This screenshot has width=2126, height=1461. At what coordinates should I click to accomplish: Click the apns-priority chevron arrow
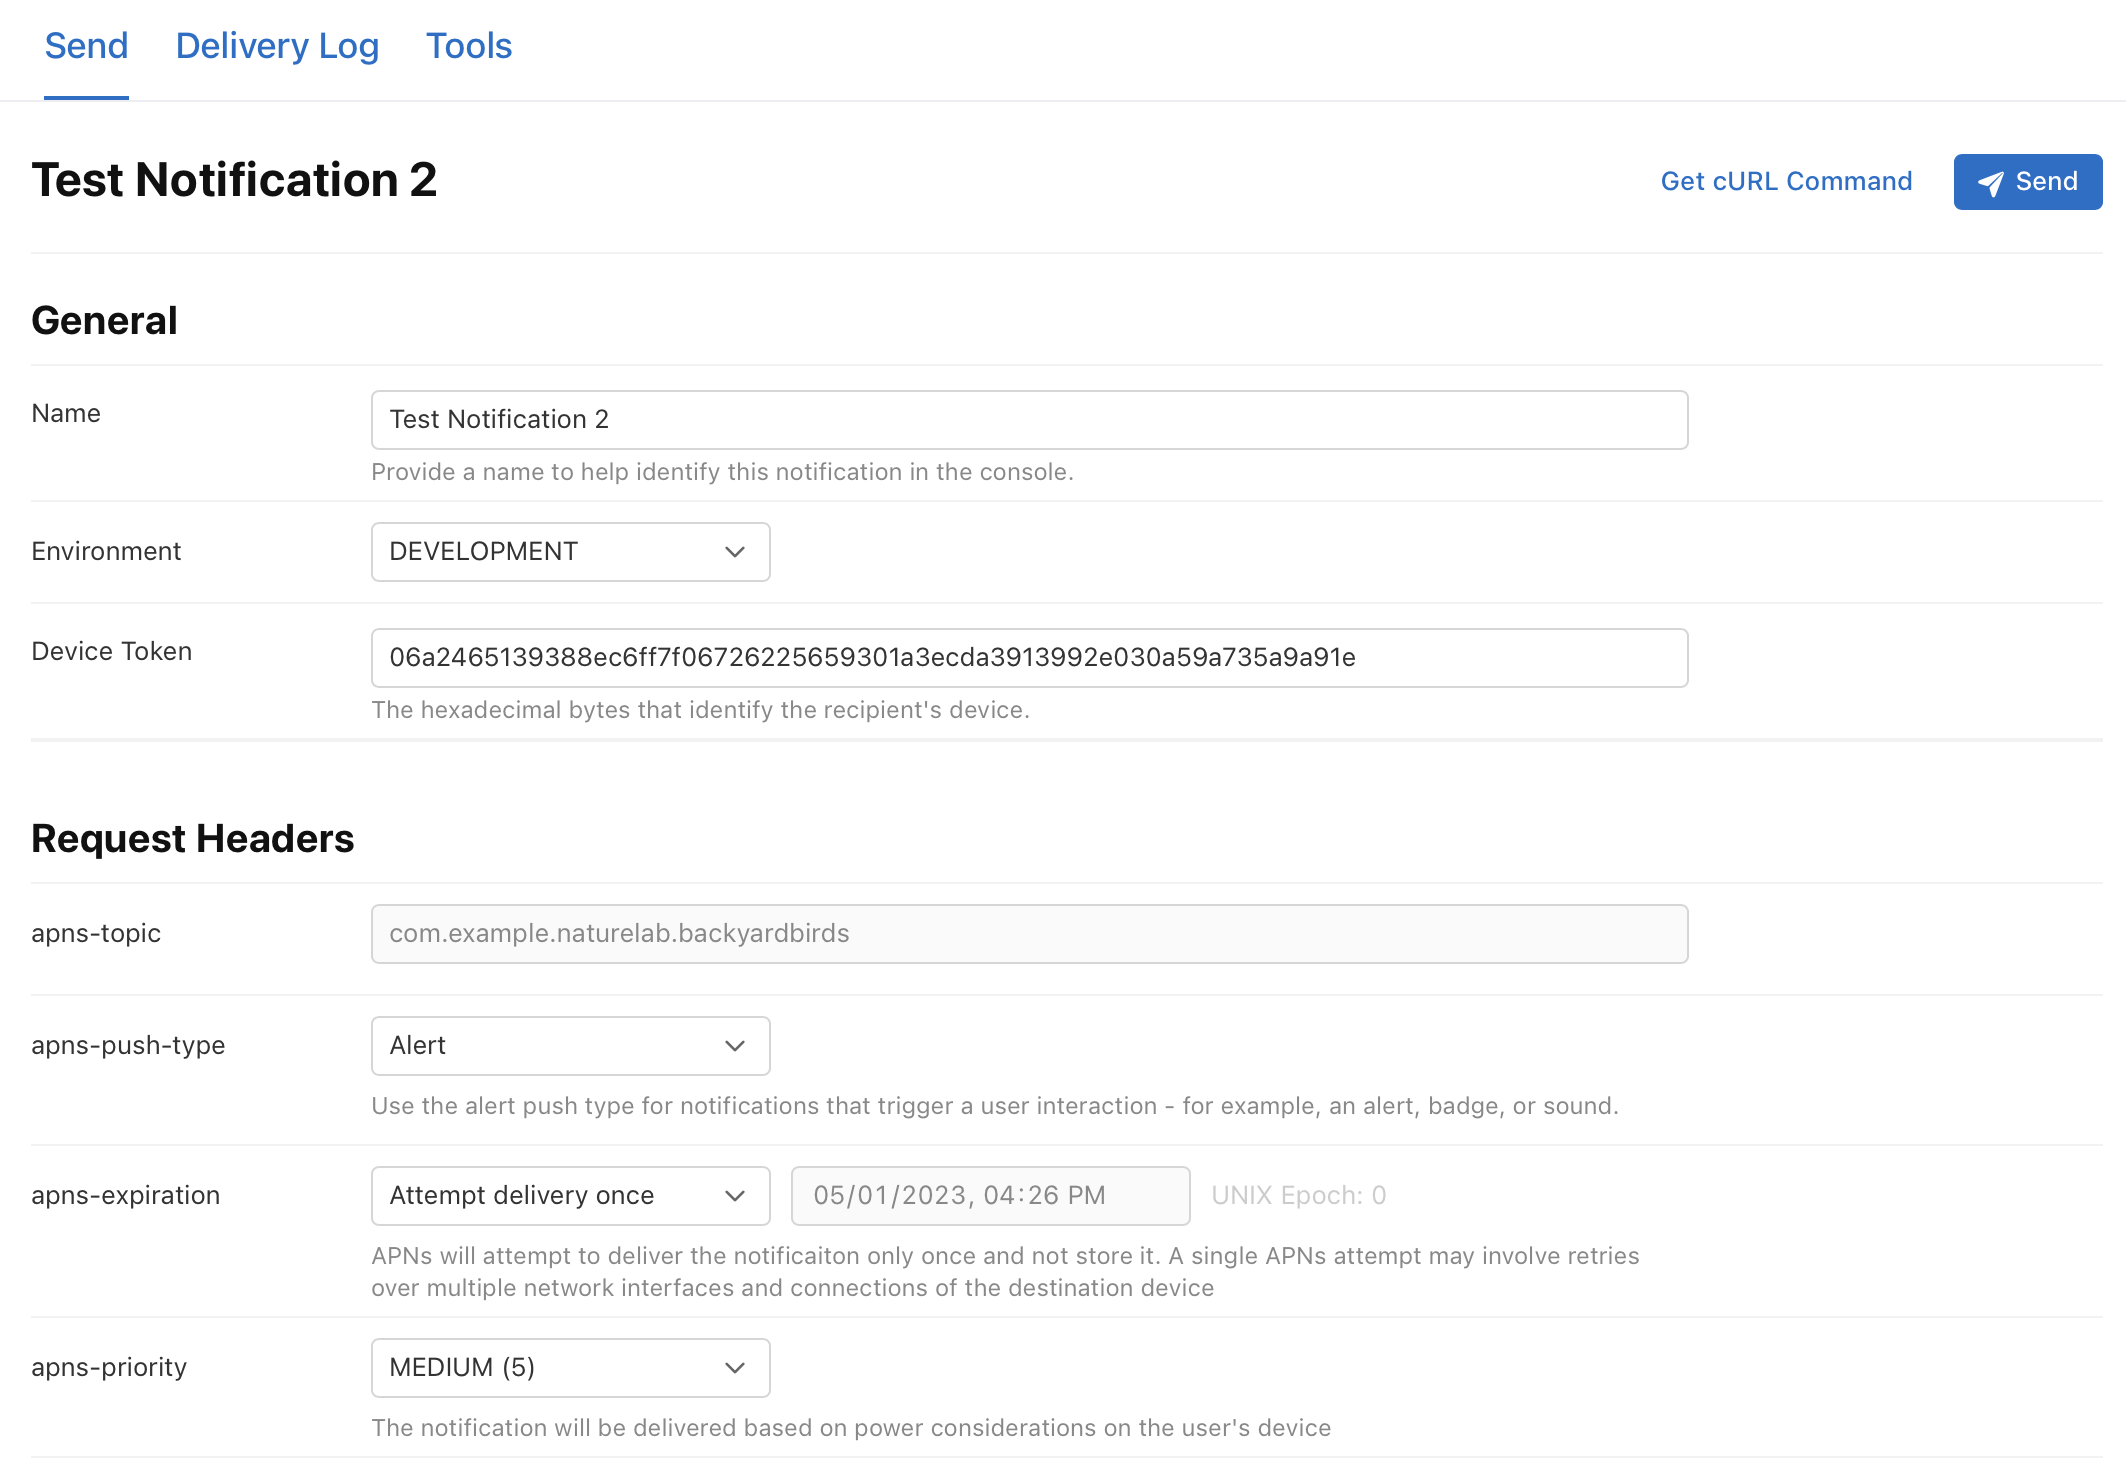[735, 1368]
